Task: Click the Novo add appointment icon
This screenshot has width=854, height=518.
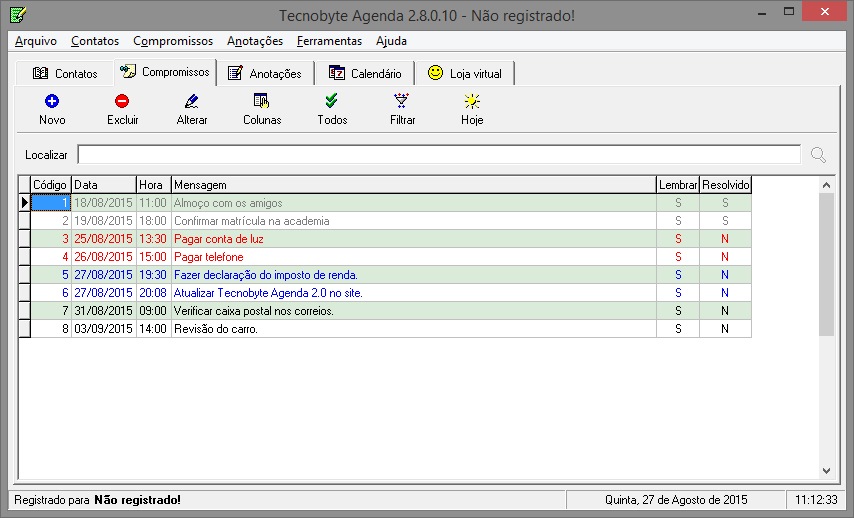Action: click(x=52, y=101)
